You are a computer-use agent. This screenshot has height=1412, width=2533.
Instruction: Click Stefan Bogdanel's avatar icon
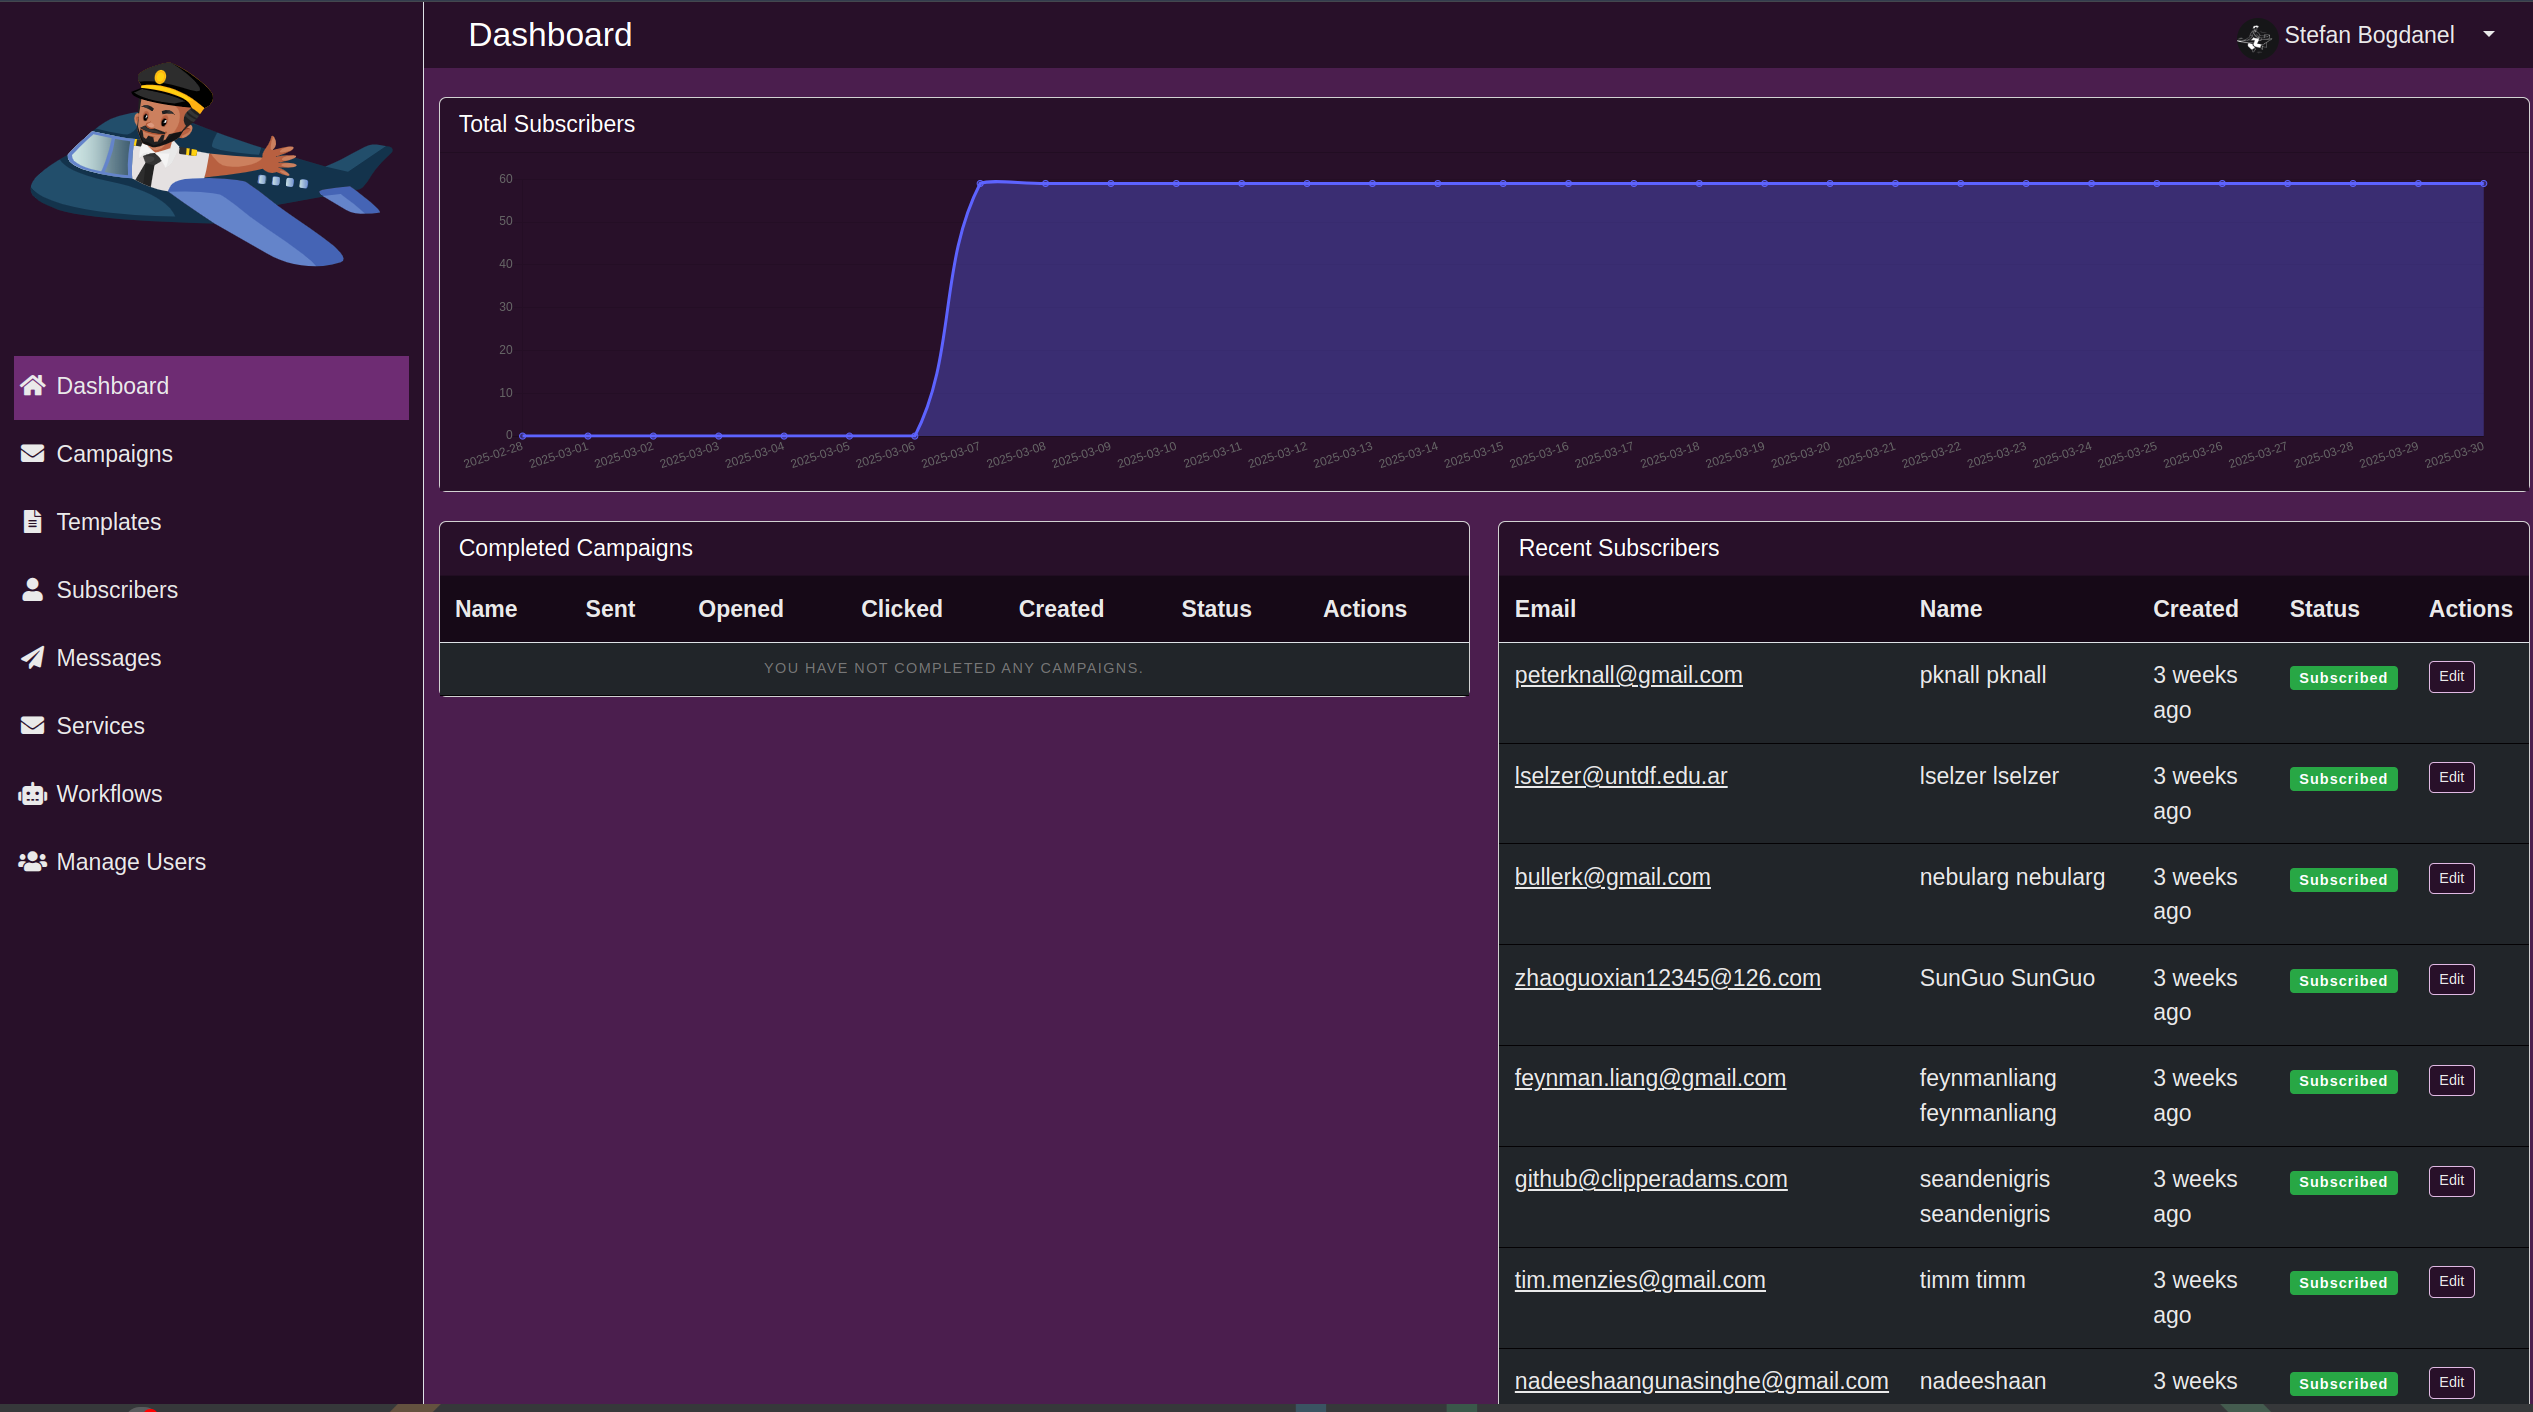(2256, 38)
